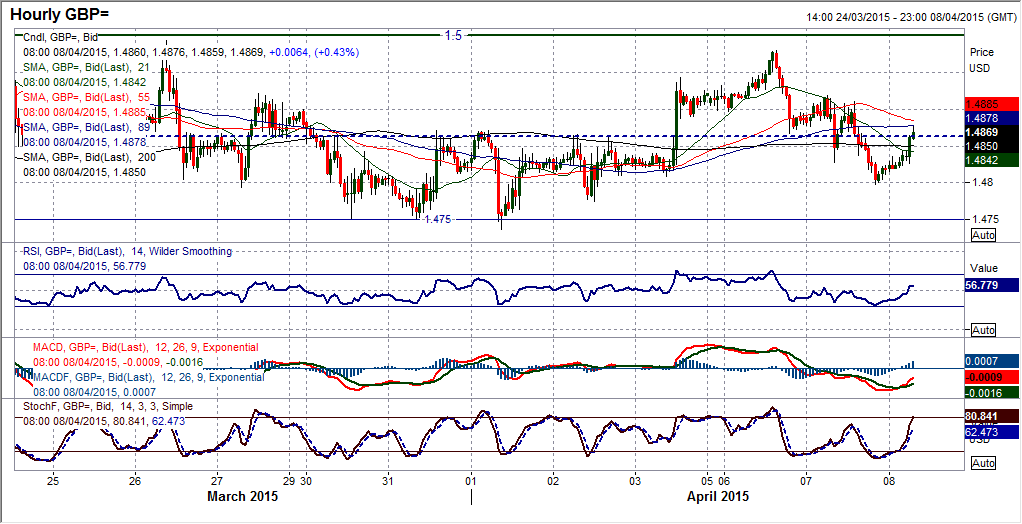This screenshot has width=1022, height=524.
Task: Click the 1.475 support level label
Action: (x=437, y=220)
